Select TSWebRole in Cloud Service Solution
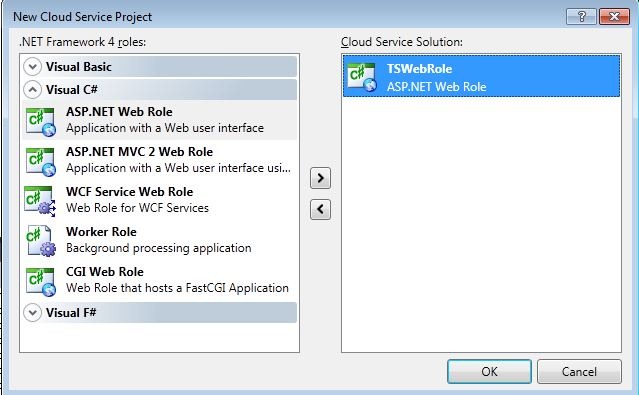The height and width of the screenshot is (395, 639). click(481, 76)
